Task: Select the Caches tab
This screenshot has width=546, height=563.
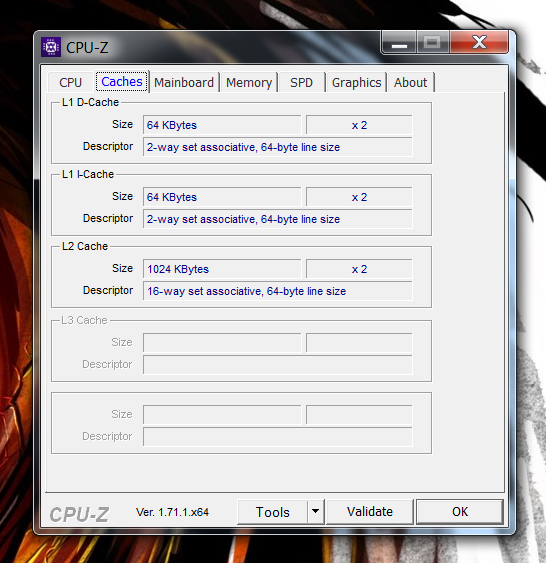Action: (x=122, y=82)
